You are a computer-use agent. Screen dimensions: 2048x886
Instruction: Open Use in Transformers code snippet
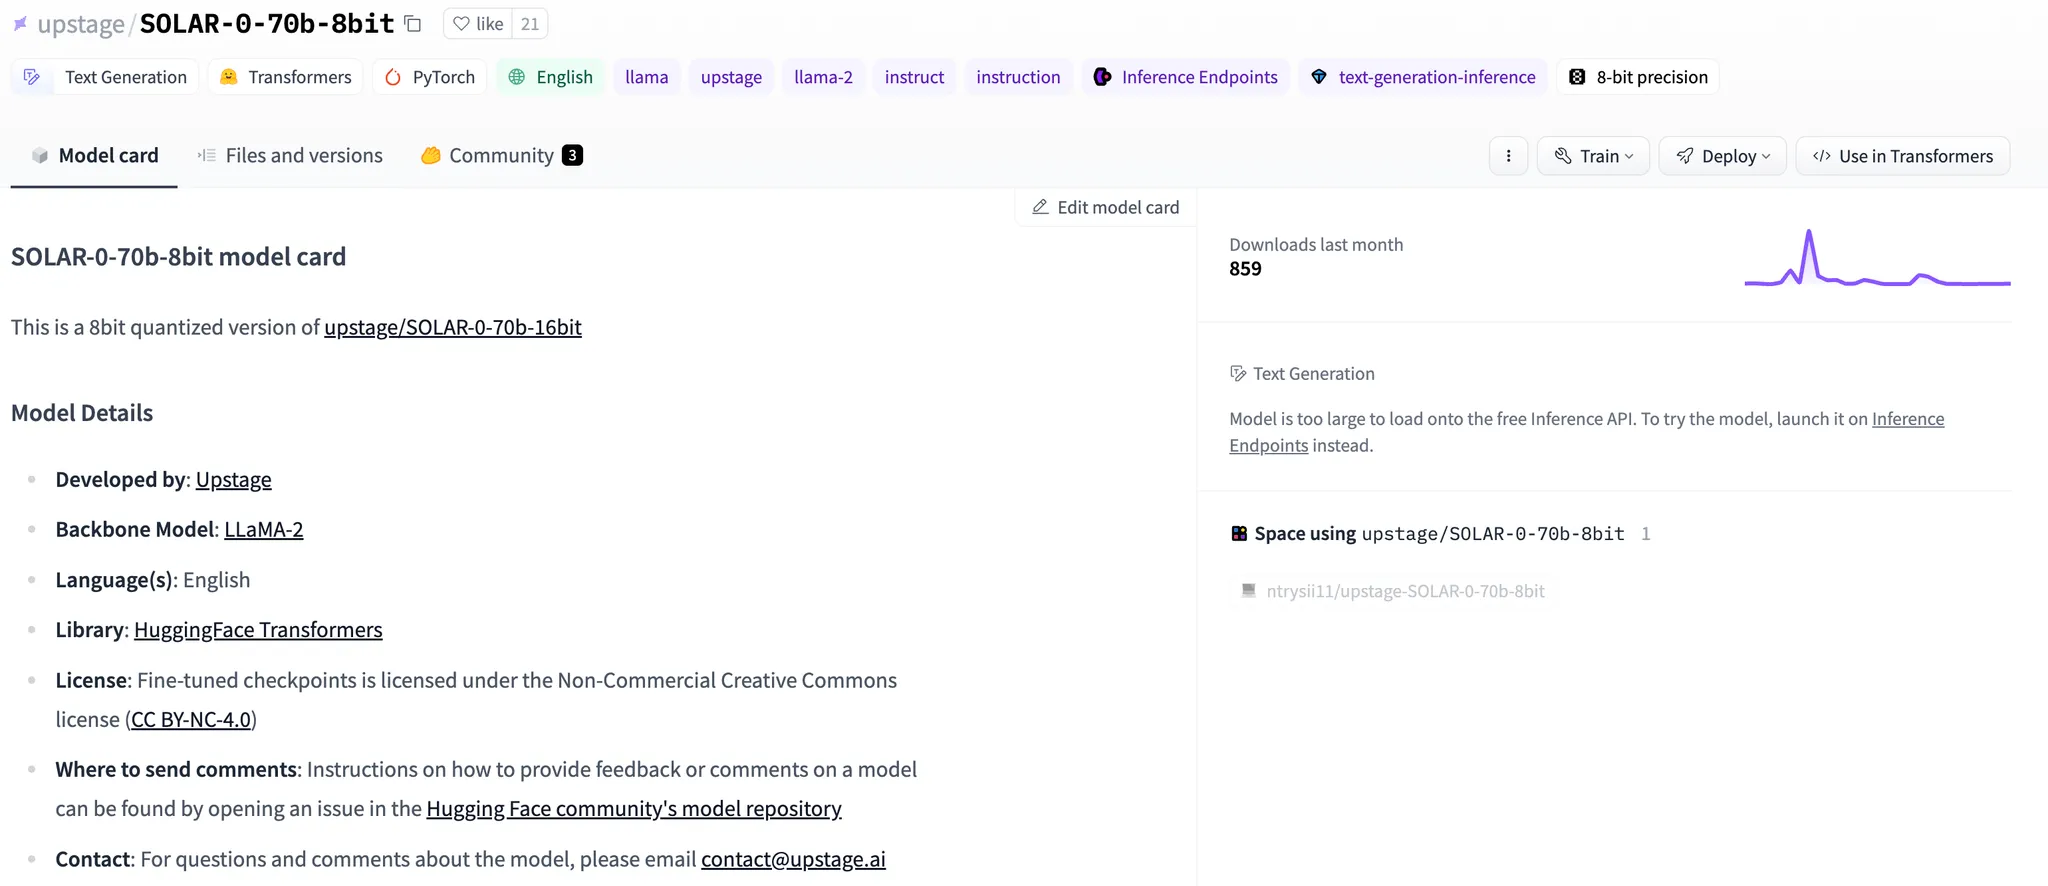1902,156
